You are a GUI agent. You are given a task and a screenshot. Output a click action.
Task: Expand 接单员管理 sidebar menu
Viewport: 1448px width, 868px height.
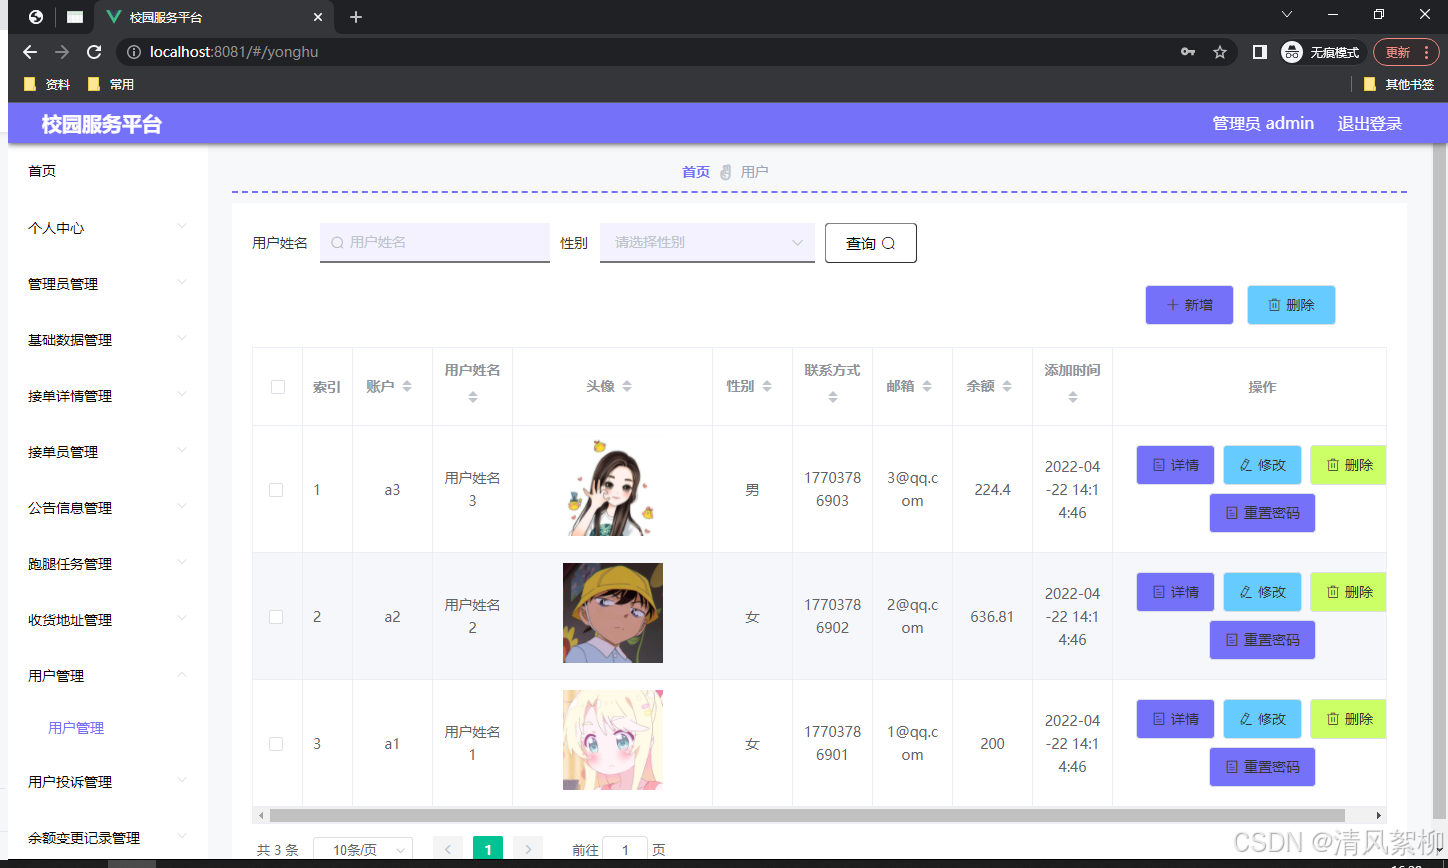(x=107, y=452)
